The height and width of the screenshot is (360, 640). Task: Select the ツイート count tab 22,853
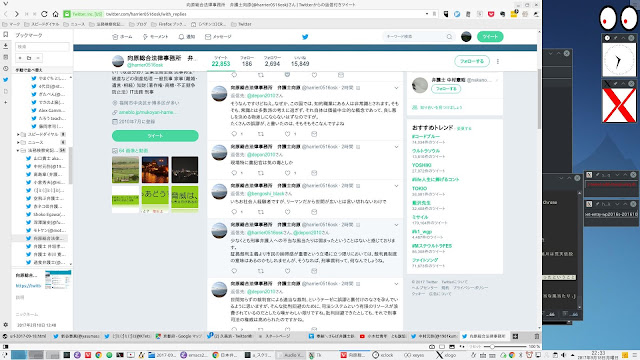[x=221, y=61]
